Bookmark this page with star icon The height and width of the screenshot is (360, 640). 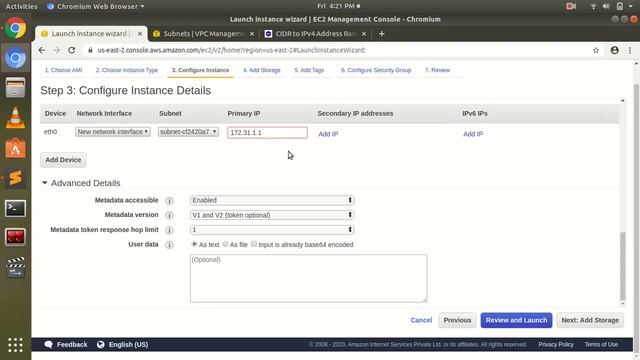tap(596, 50)
